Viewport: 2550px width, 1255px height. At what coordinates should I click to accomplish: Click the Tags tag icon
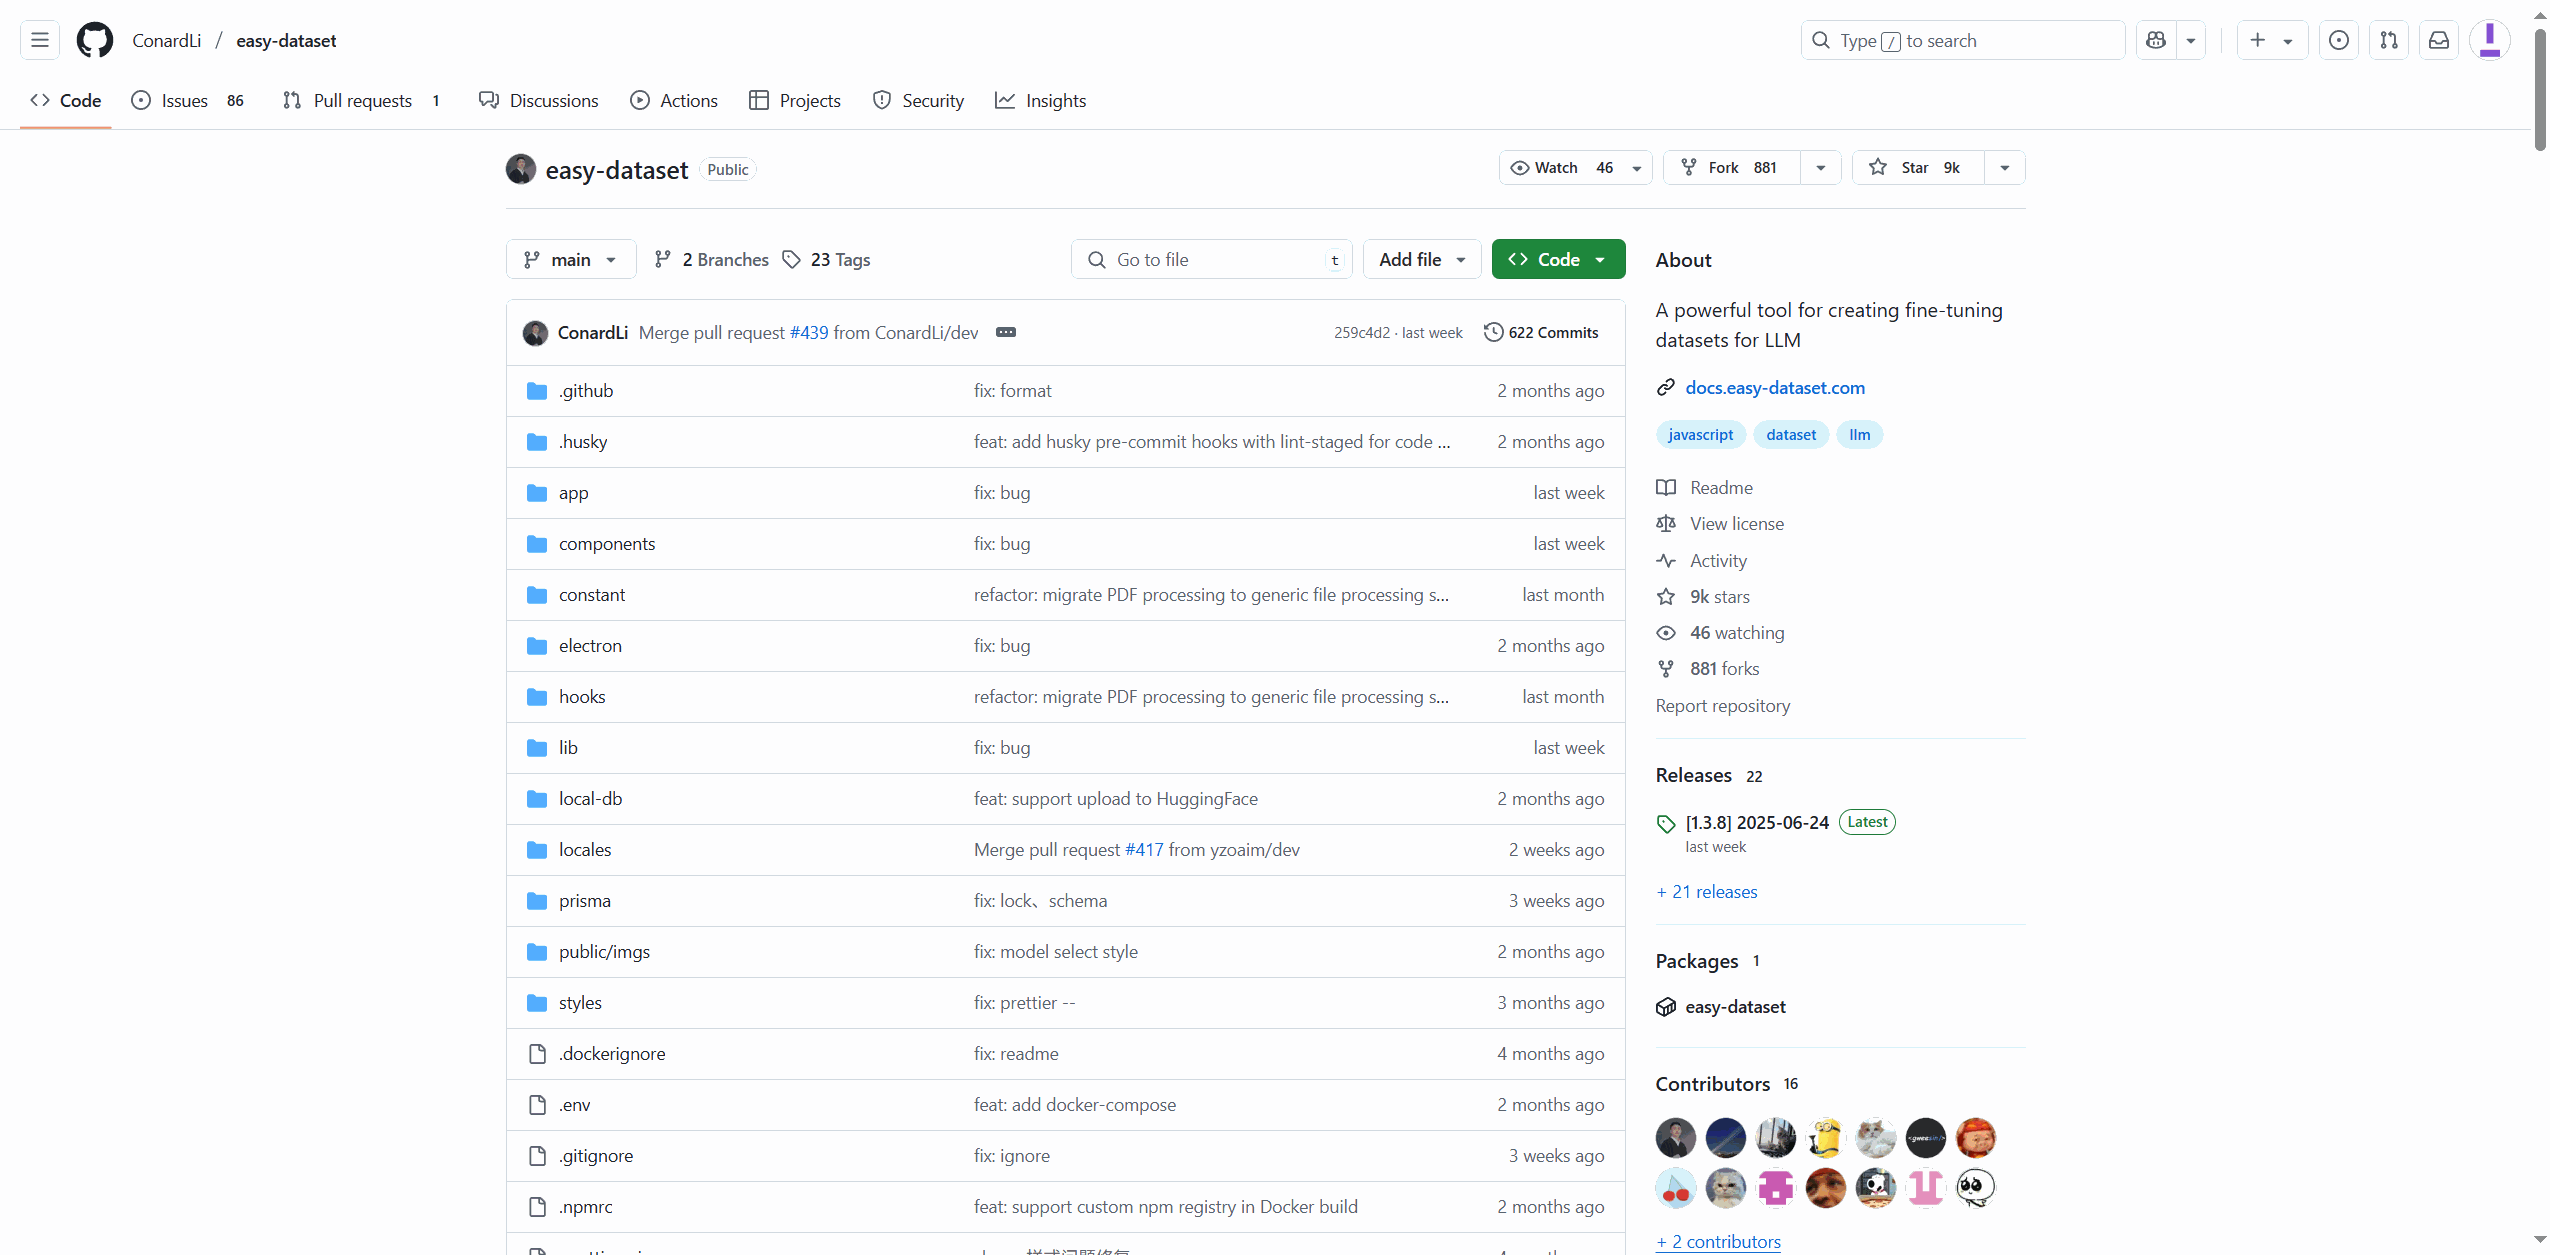tap(792, 260)
